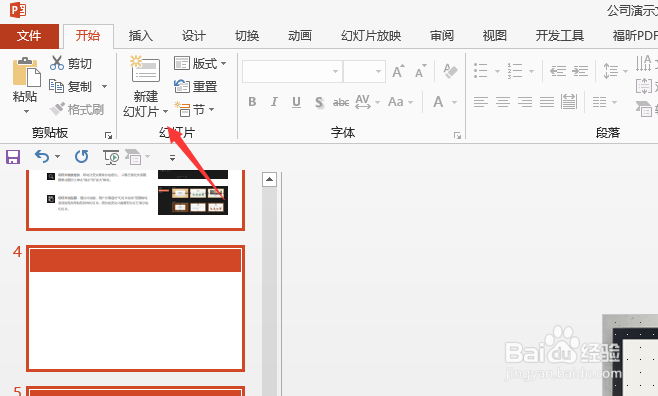The image size is (658, 396).
Task: Expand New Slide (新建幻灯片) dropdown arrow
Action: click(165, 112)
